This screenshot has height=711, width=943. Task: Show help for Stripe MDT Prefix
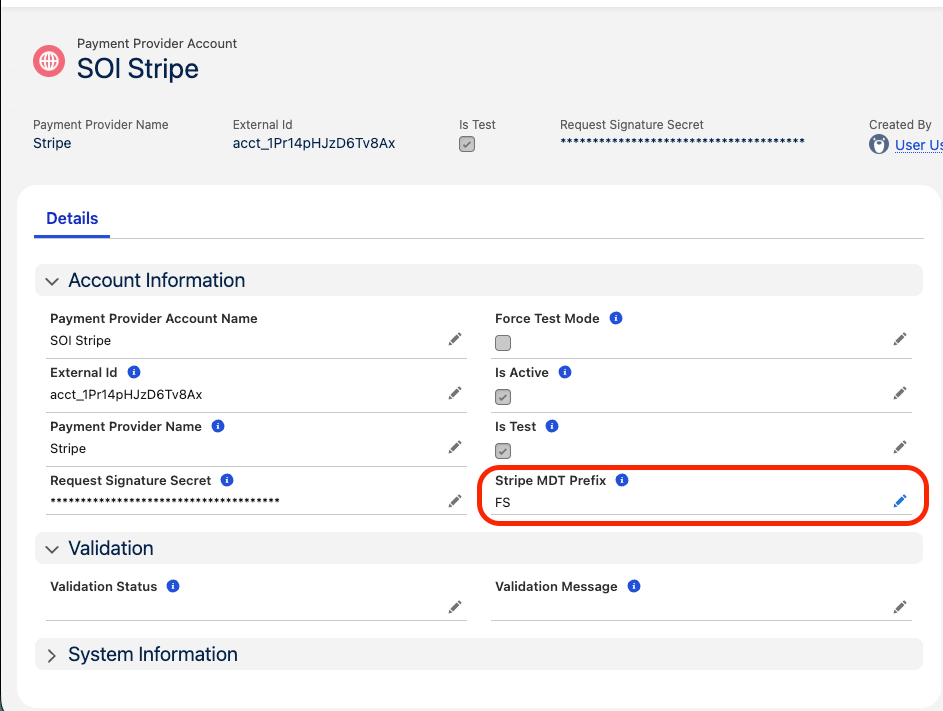(x=622, y=480)
